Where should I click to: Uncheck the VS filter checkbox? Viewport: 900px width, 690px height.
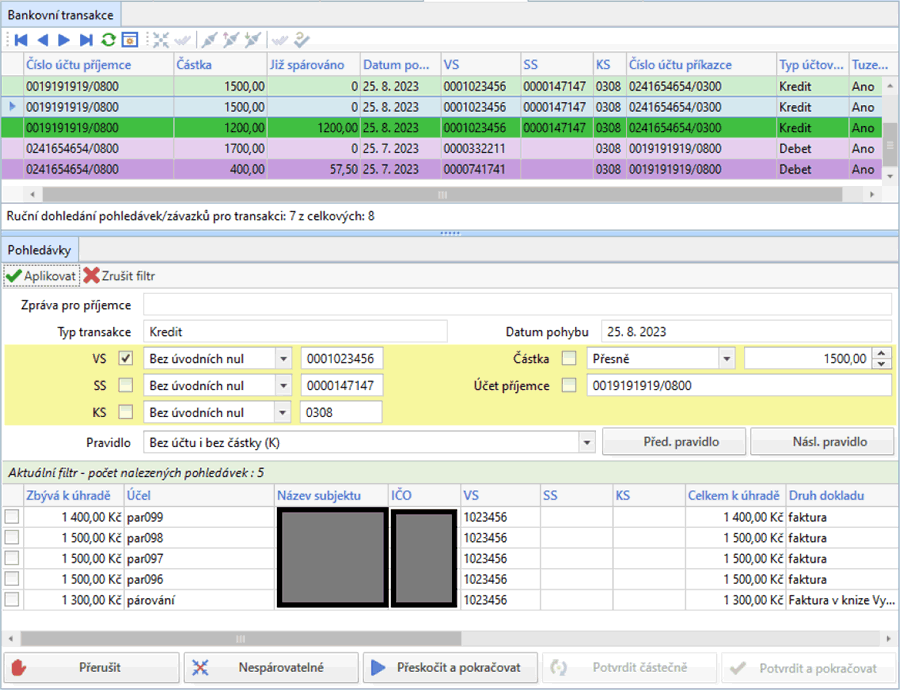126,358
